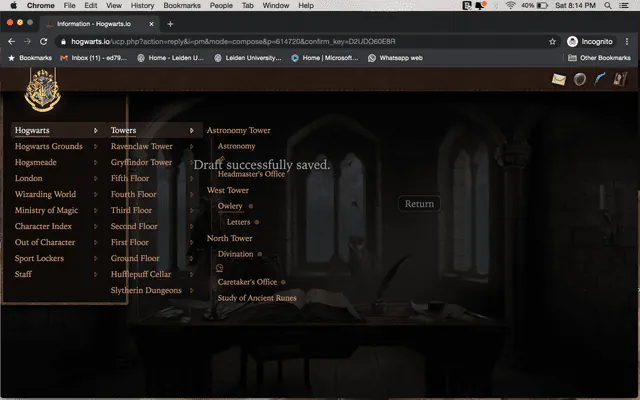Click site lock icon in address bar
The image size is (640, 400).
point(63,42)
